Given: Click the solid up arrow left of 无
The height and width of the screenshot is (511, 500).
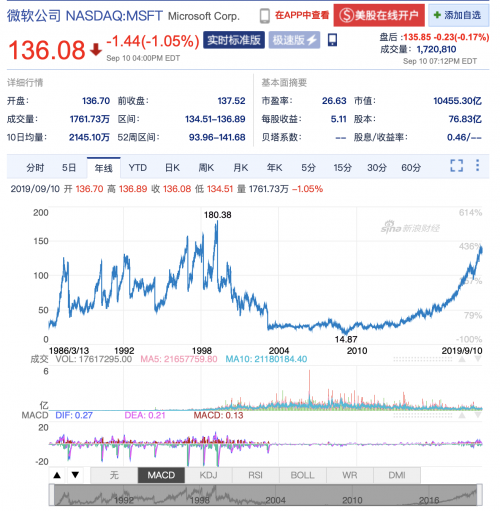Looking at the screenshot, I should [x=57, y=475].
